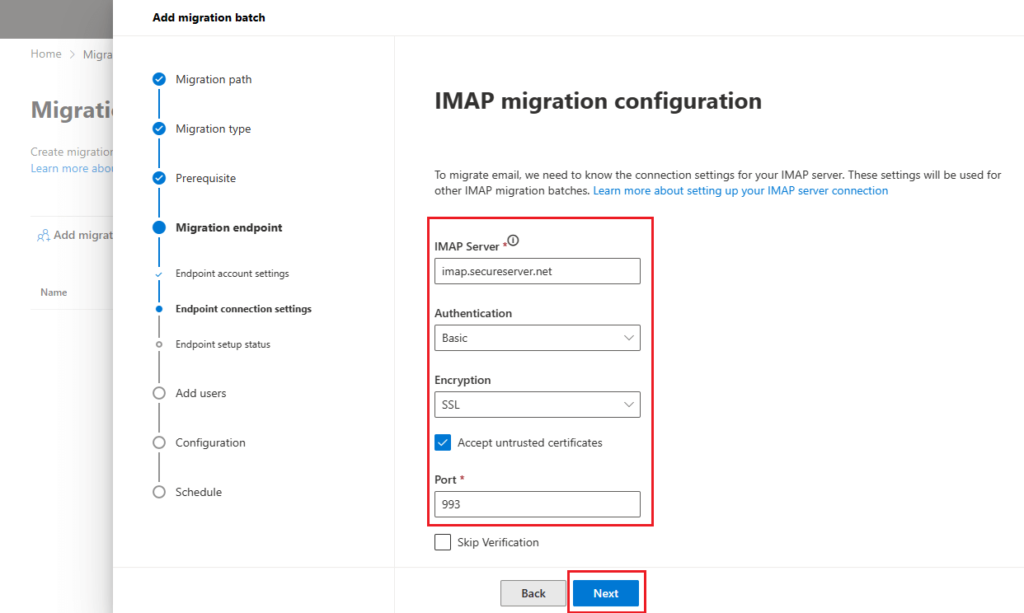Click the checkmark icon on Migration path step
Viewport: 1024px width, 613px height.
159,79
